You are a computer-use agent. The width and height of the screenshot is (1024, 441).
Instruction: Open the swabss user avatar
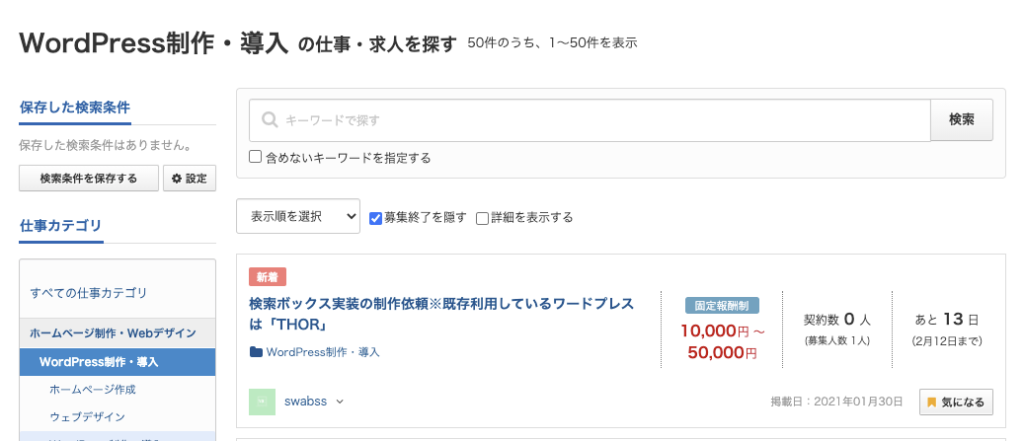261,401
